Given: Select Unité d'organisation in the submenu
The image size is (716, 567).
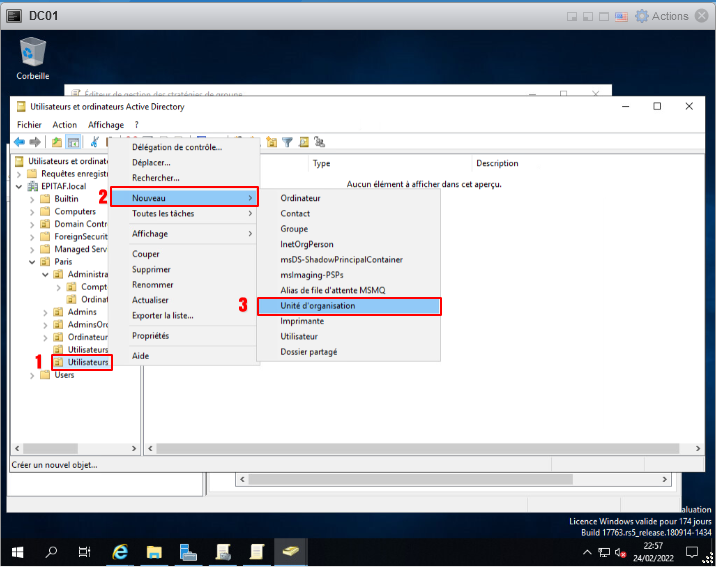Looking at the screenshot, I should point(349,306).
